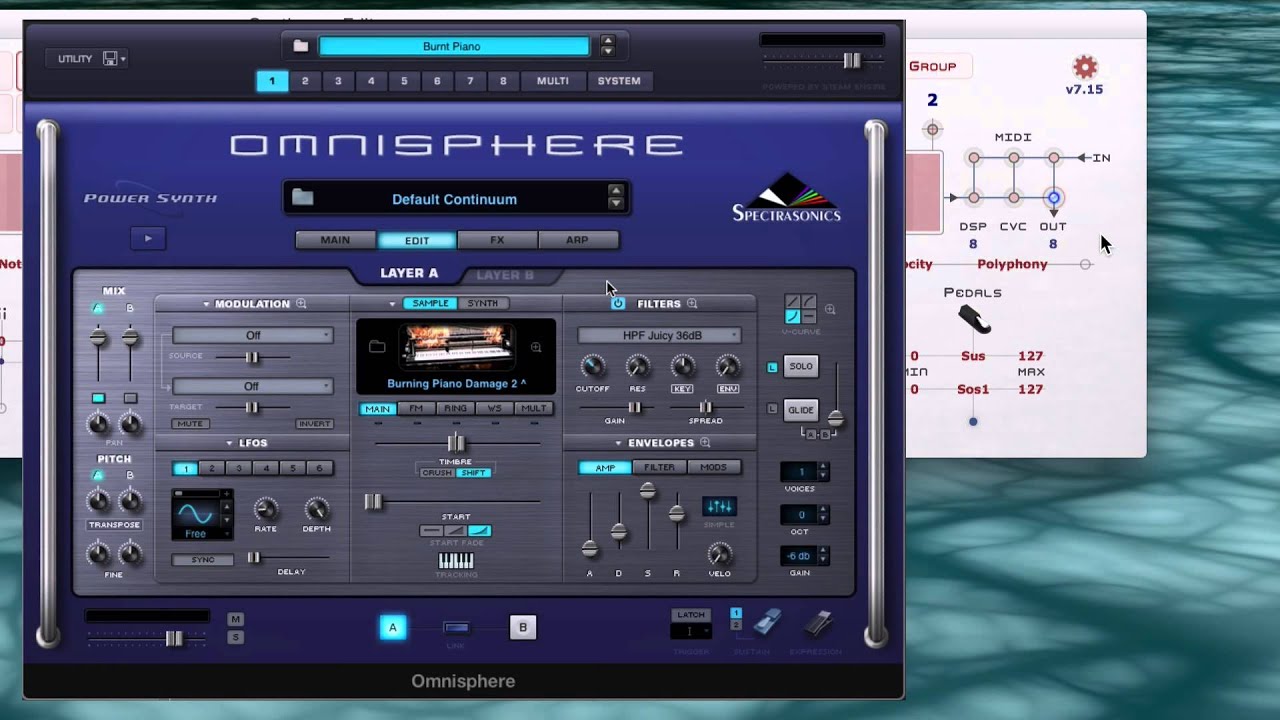Step through patches with Burnt Piano arrows

607,46
